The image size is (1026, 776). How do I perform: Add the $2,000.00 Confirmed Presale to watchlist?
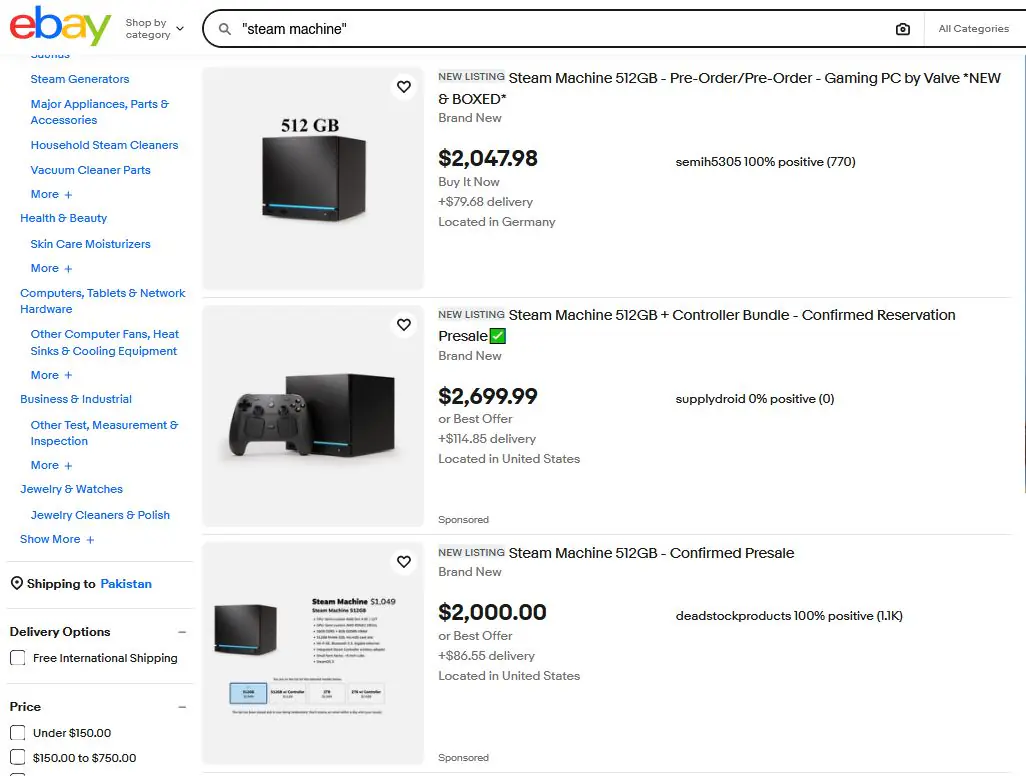(x=404, y=561)
